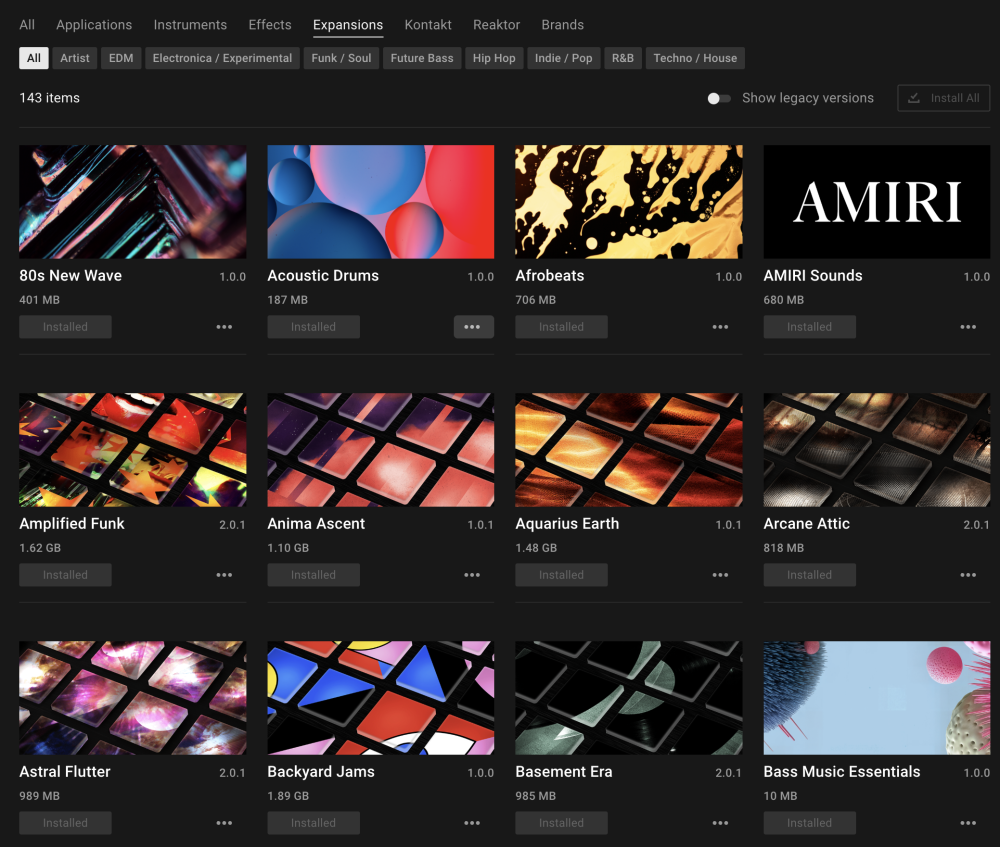Click the '1.62 GB' size under Amplified Funk

click(40, 548)
